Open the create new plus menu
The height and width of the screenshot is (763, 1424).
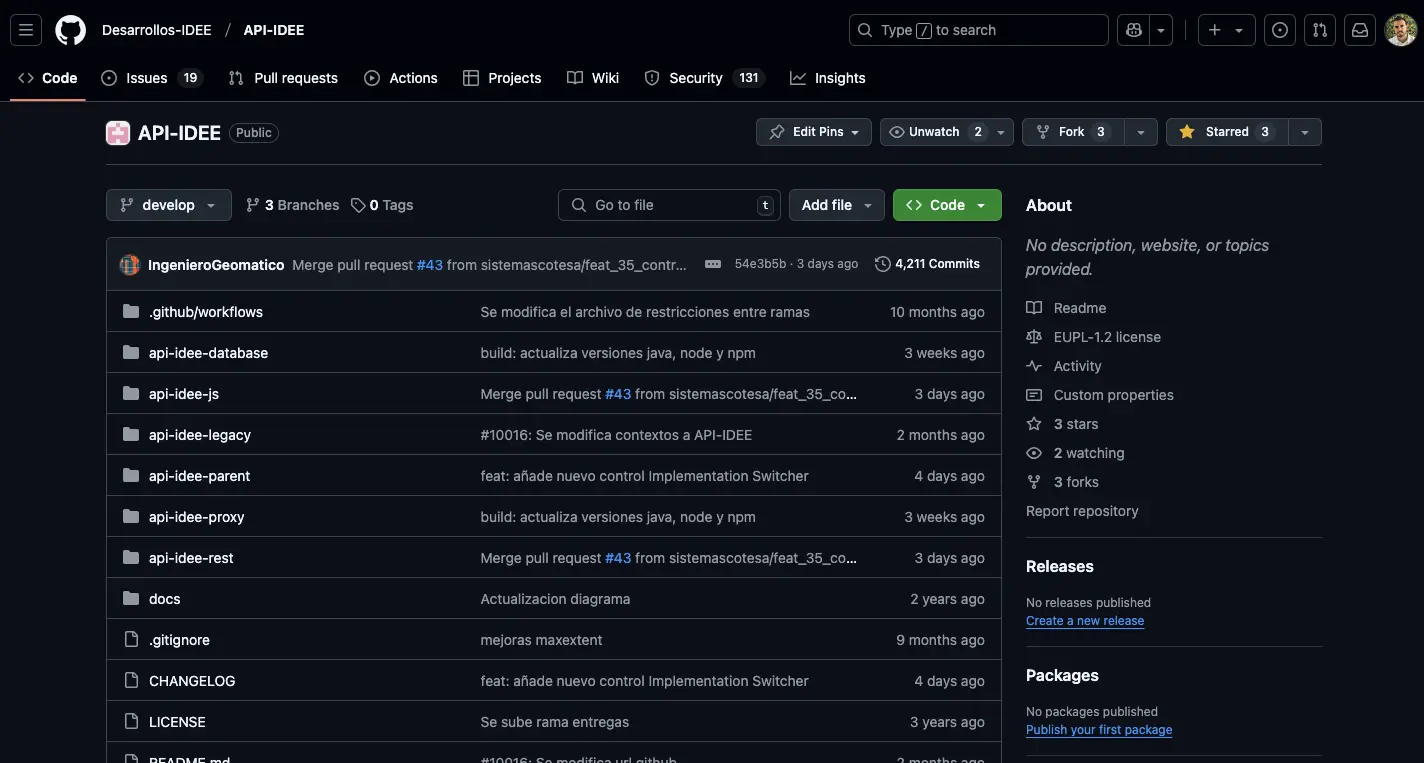1226,30
